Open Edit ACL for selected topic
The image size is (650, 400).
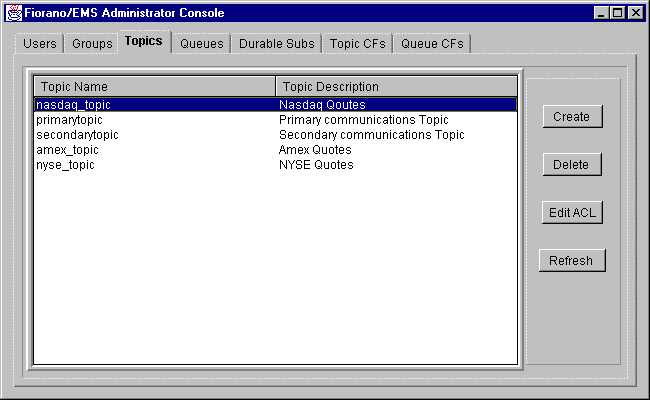pos(571,212)
